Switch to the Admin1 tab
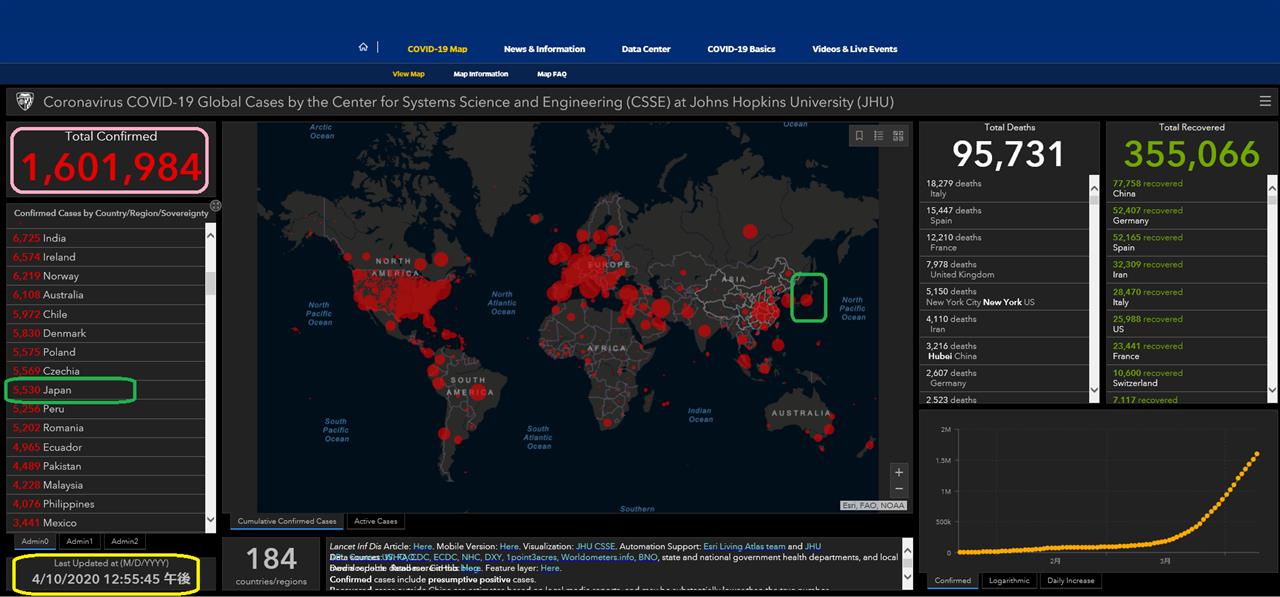 (x=79, y=541)
